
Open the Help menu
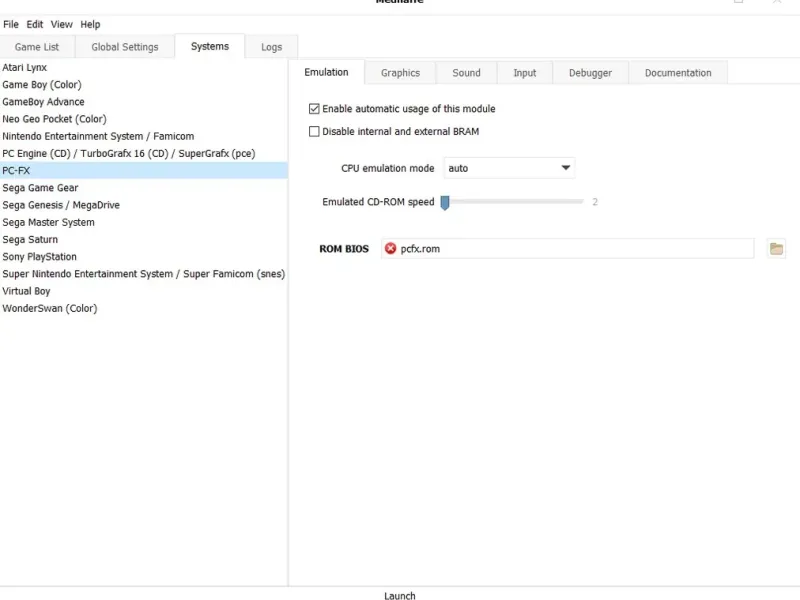90,24
